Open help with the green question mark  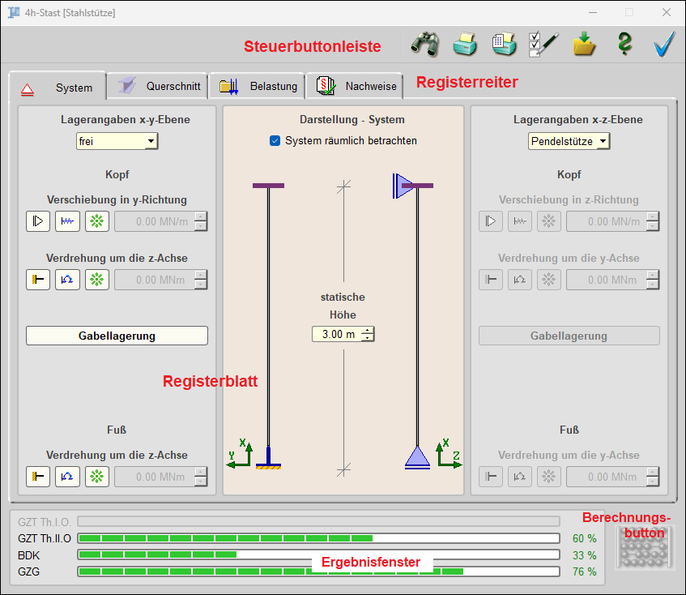[624, 44]
